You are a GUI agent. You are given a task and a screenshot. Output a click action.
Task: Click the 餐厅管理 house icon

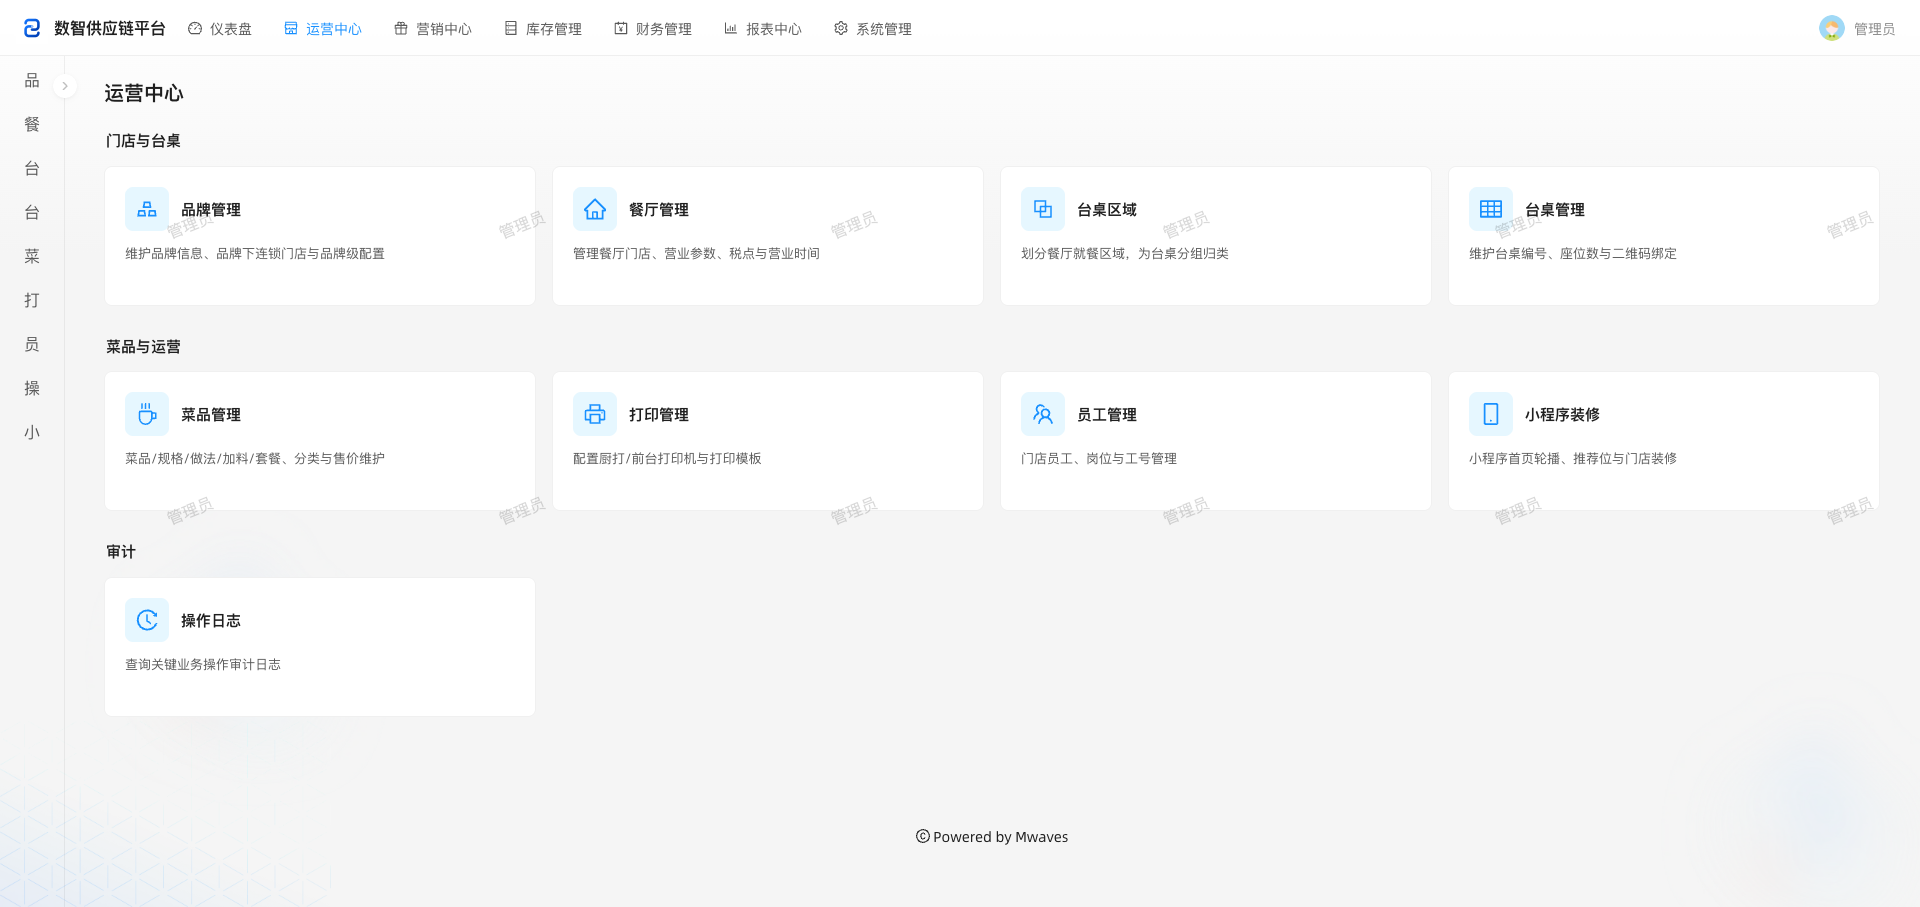click(x=595, y=209)
